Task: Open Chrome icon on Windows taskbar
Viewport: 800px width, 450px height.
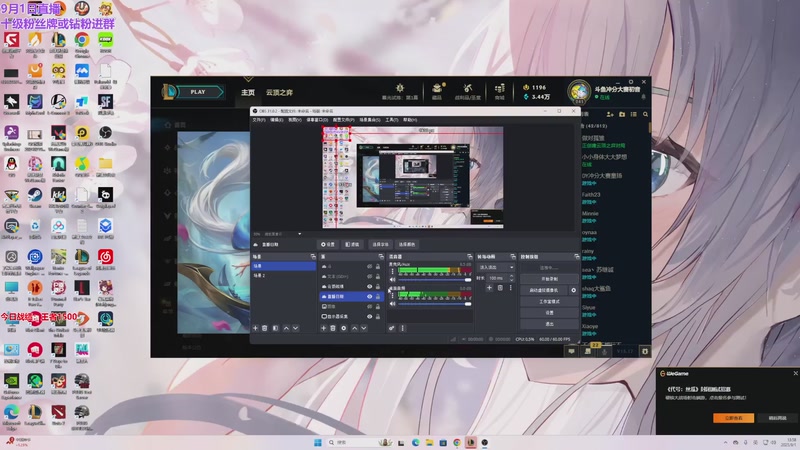Action: [457, 442]
